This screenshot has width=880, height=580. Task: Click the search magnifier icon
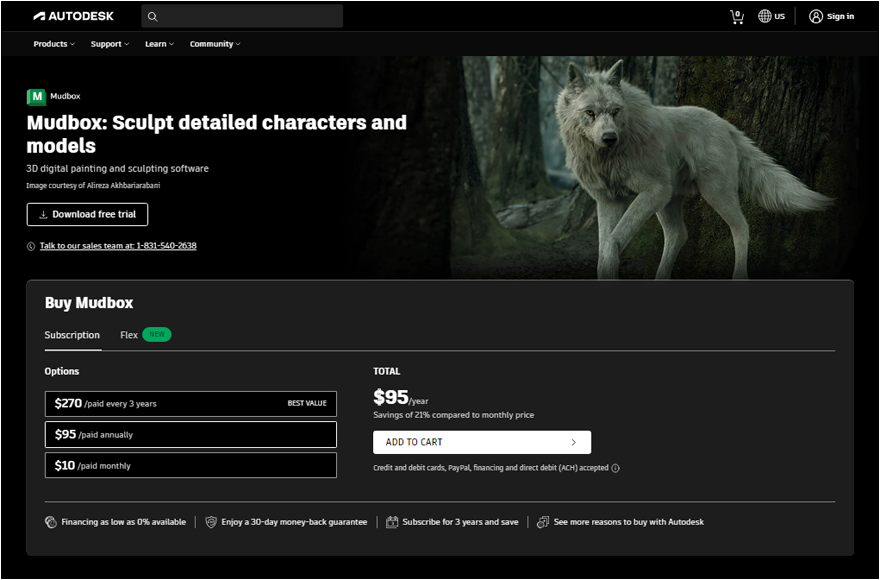pyautogui.click(x=153, y=17)
